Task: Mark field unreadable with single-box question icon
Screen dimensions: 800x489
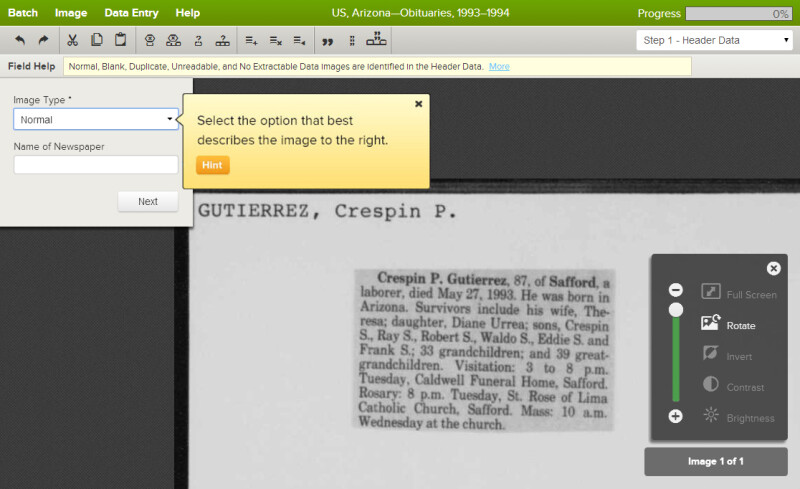Action: [x=198, y=40]
